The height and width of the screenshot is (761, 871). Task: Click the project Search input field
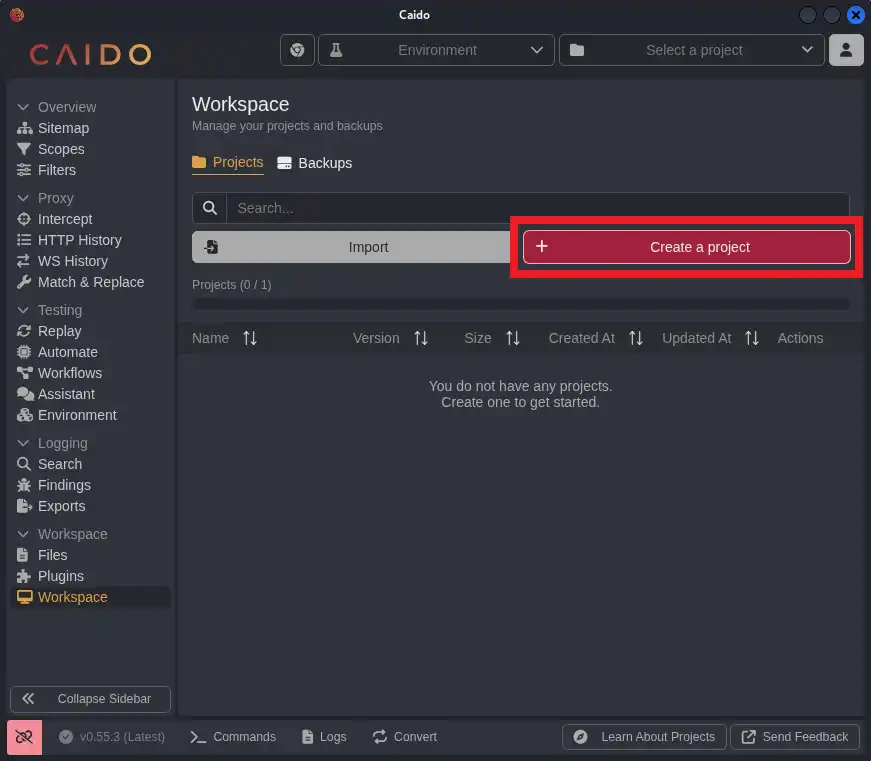(x=536, y=208)
